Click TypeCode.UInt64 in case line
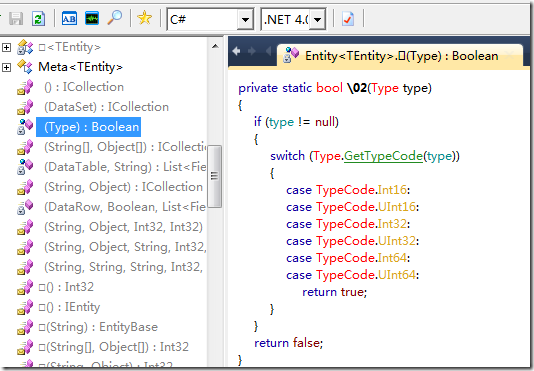534x371 pixels. pos(366,275)
